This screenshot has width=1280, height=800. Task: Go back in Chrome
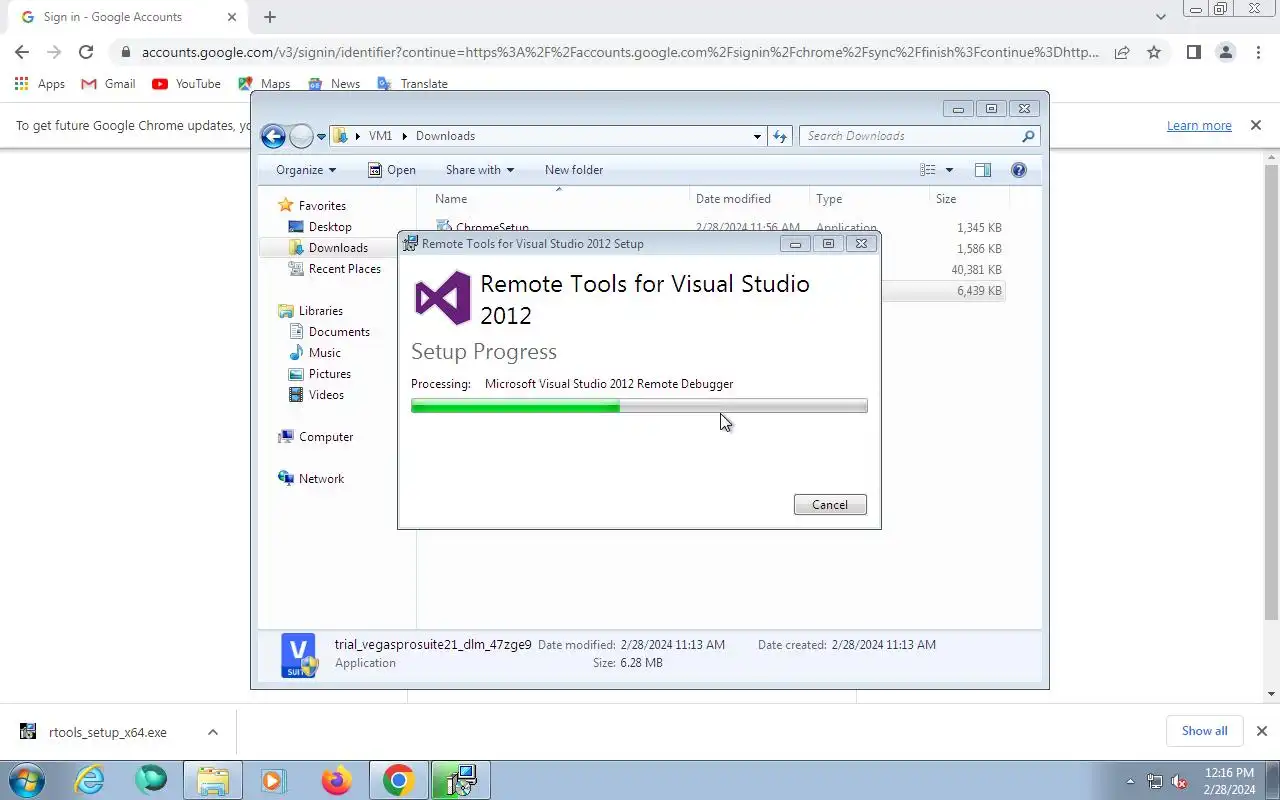click(x=22, y=52)
